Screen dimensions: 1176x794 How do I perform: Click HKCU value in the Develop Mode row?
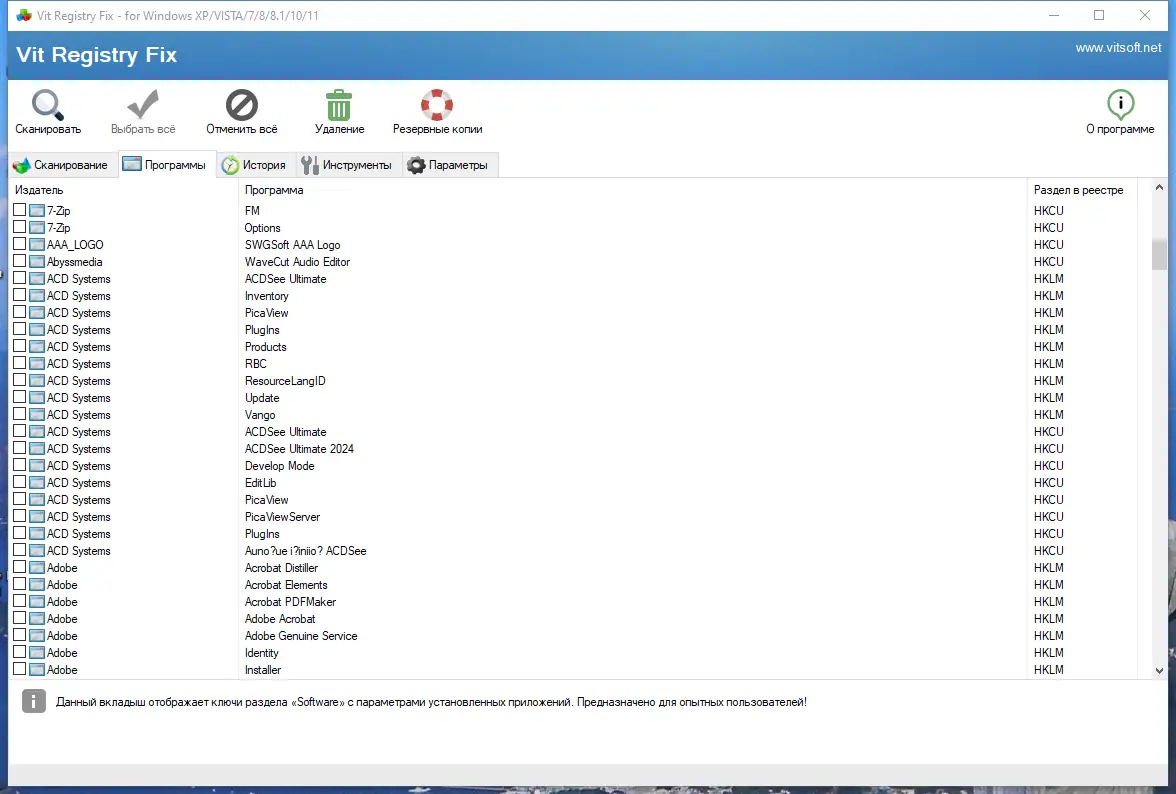coord(1048,466)
